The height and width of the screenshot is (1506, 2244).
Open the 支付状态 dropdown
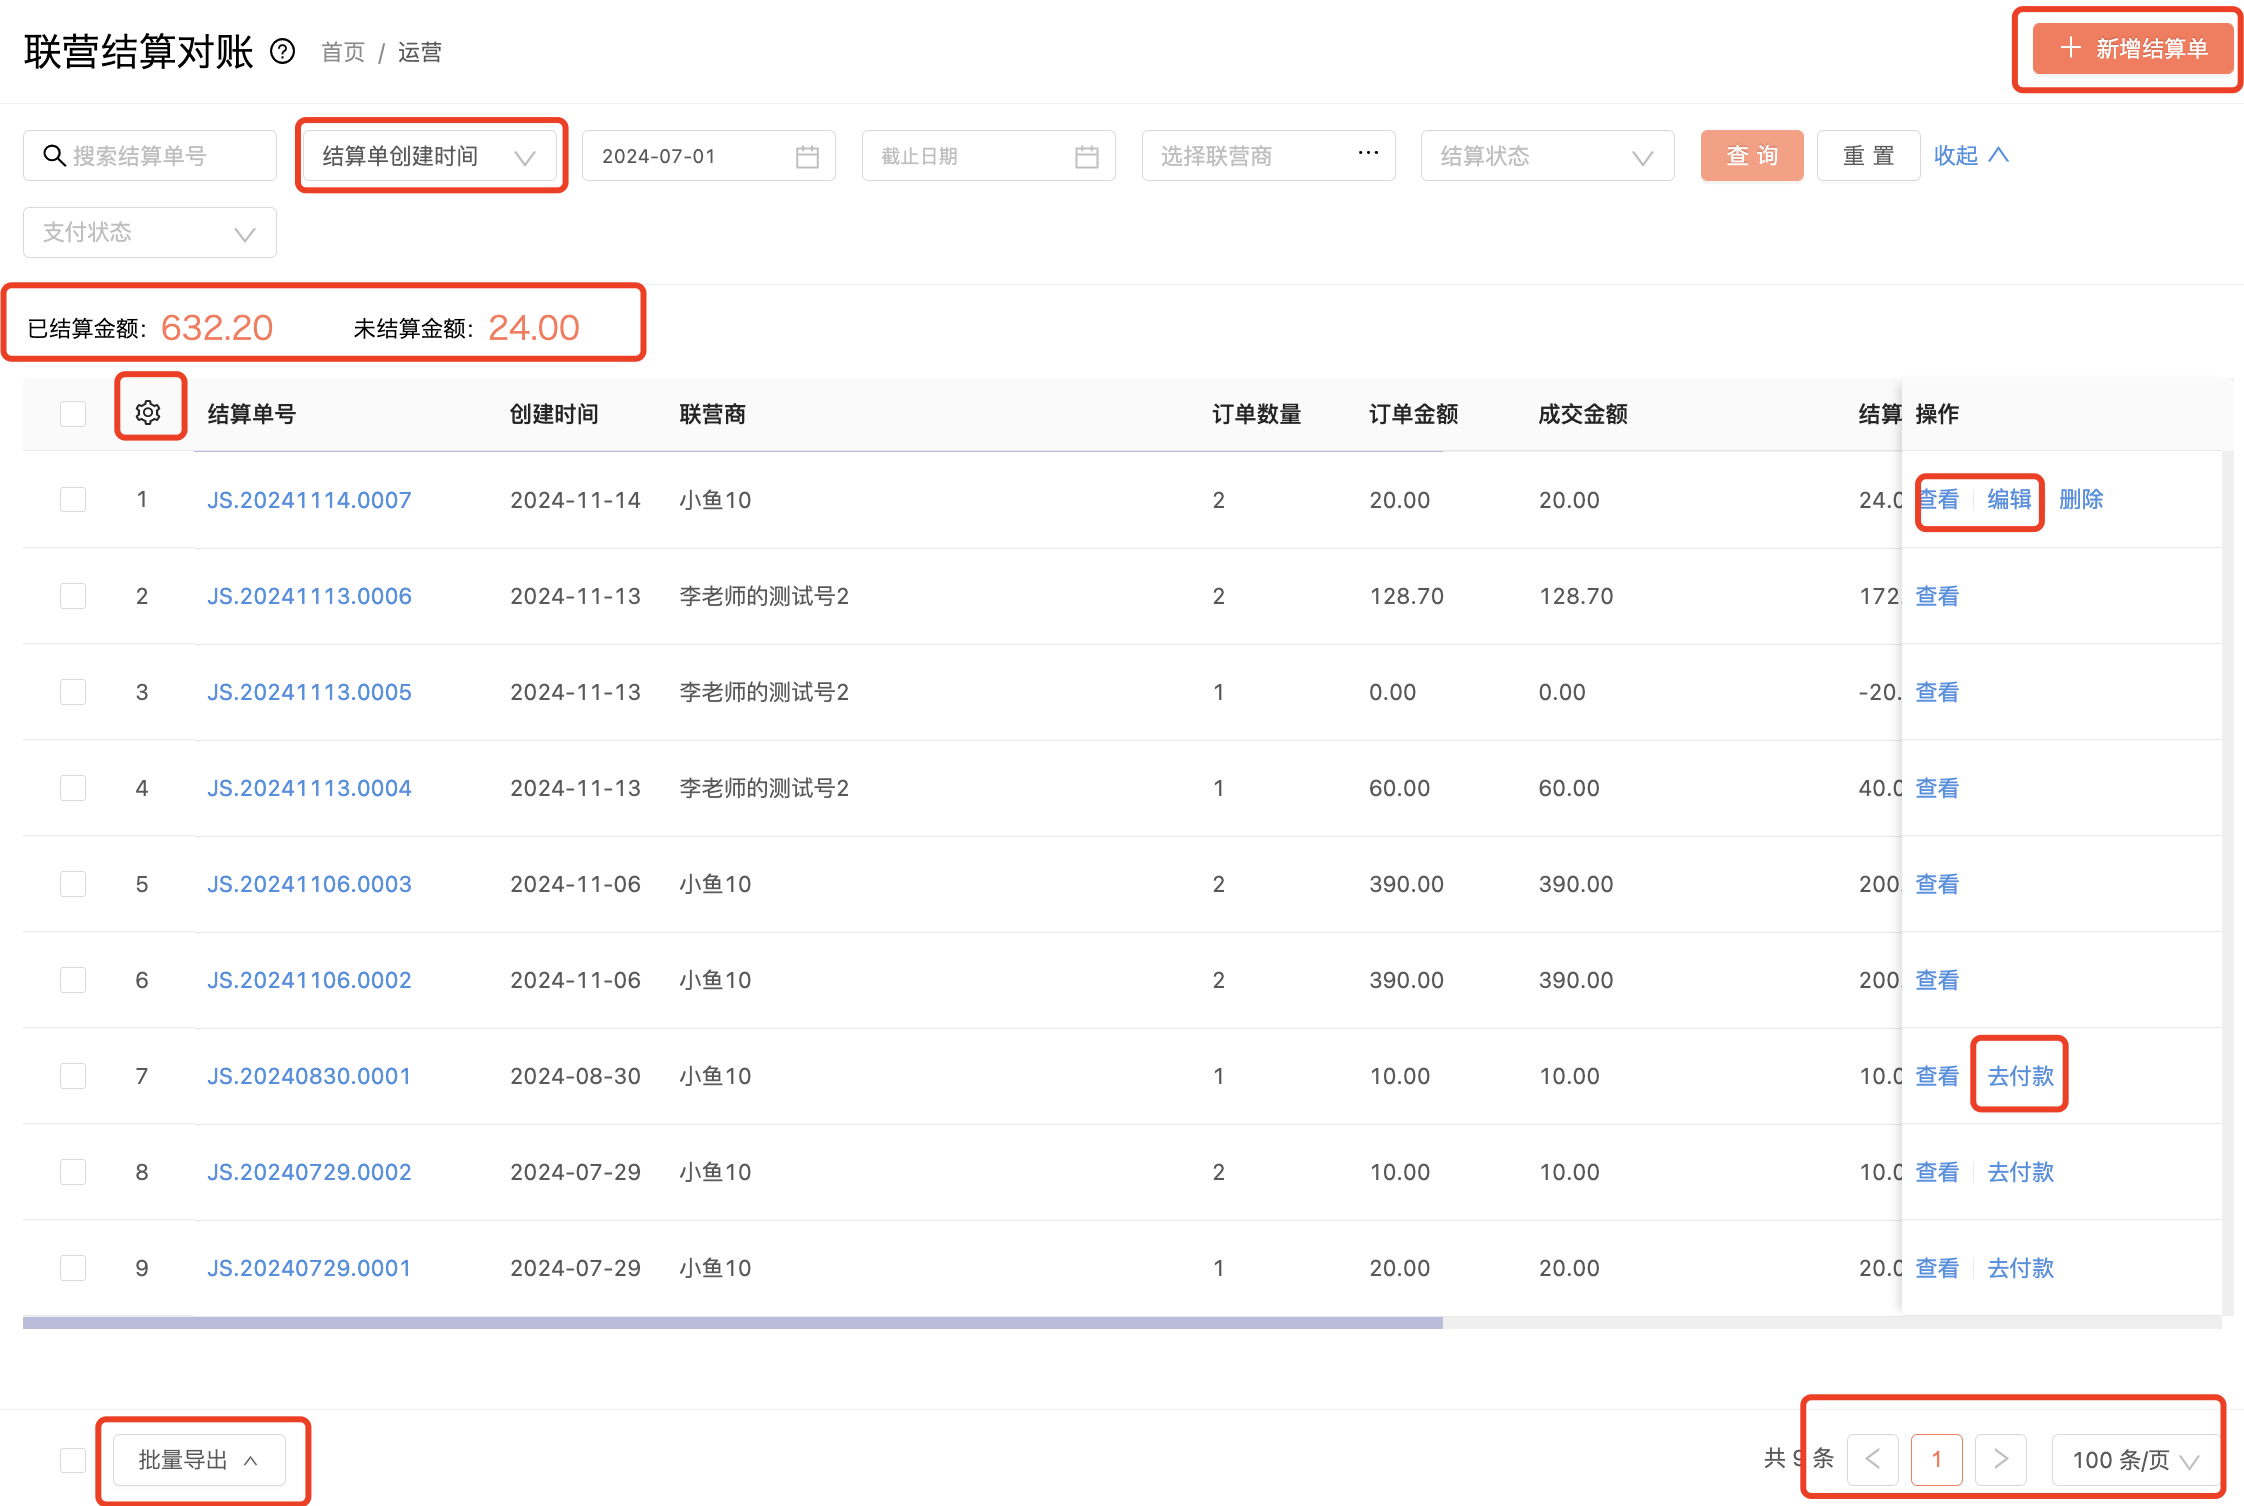point(150,232)
